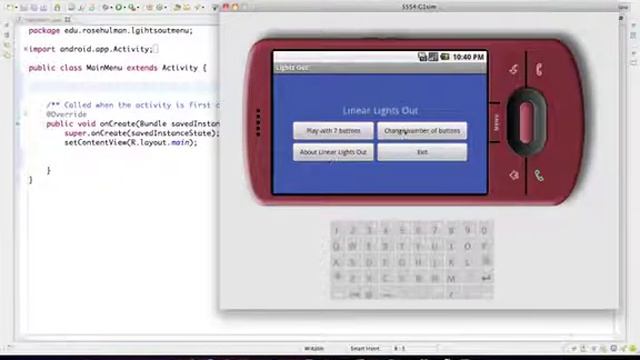Screen dimensions: 640x360
Task: Click the Eclipse New file toolbar icon
Action: point(9,7)
